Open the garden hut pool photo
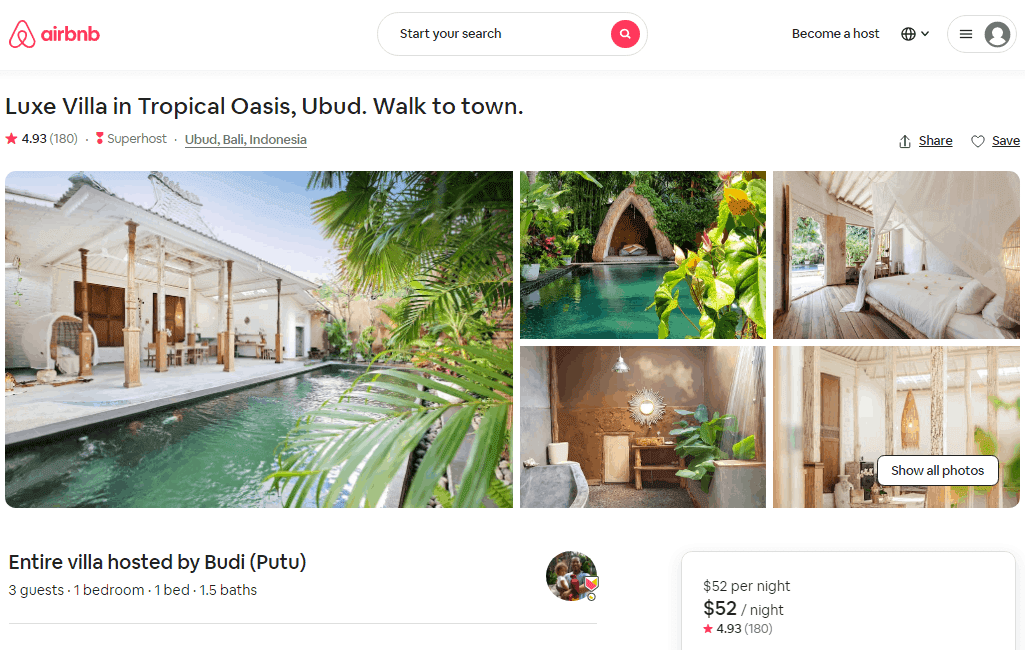 pos(643,255)
